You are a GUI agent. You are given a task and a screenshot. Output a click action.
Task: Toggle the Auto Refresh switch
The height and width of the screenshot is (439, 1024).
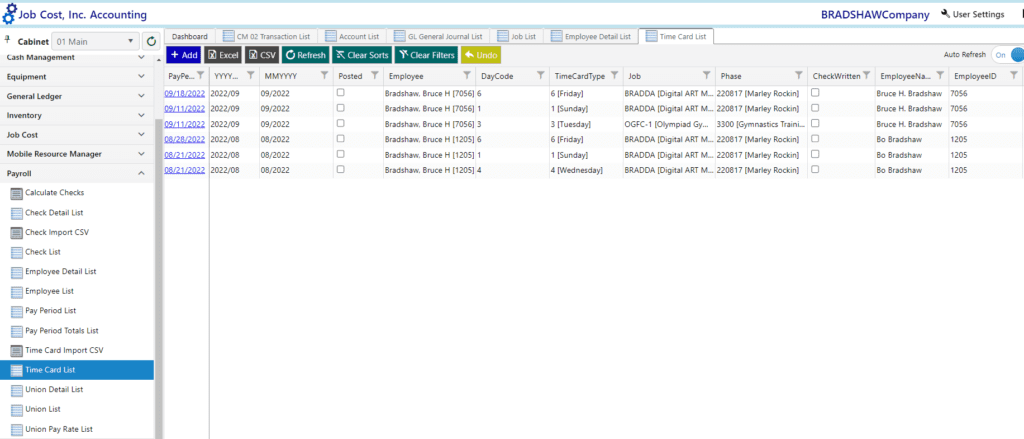pos(1009,56)
